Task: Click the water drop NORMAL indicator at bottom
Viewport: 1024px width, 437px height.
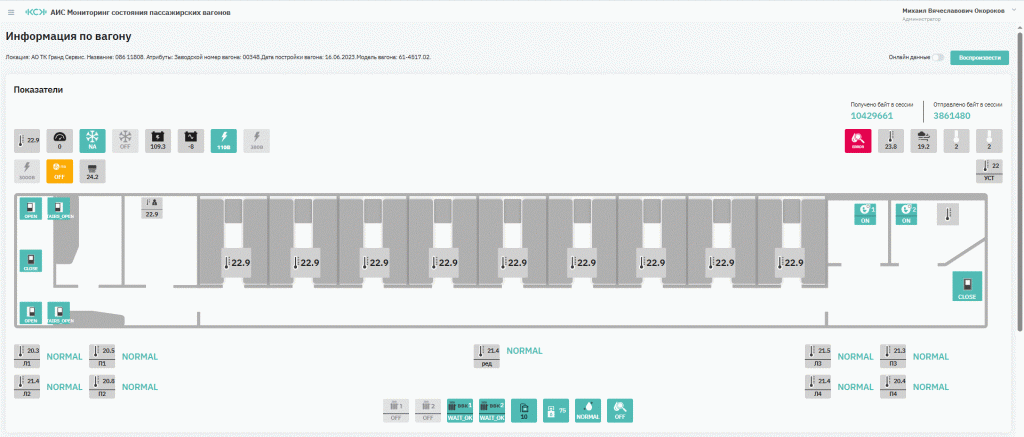Action: click(x=587, y=410)
